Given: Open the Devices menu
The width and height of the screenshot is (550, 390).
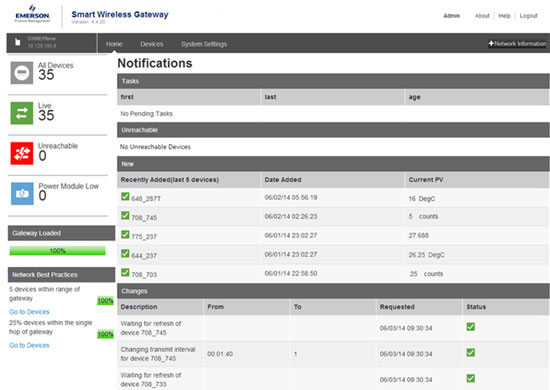Looking at the screenshot, I should 152,44.
